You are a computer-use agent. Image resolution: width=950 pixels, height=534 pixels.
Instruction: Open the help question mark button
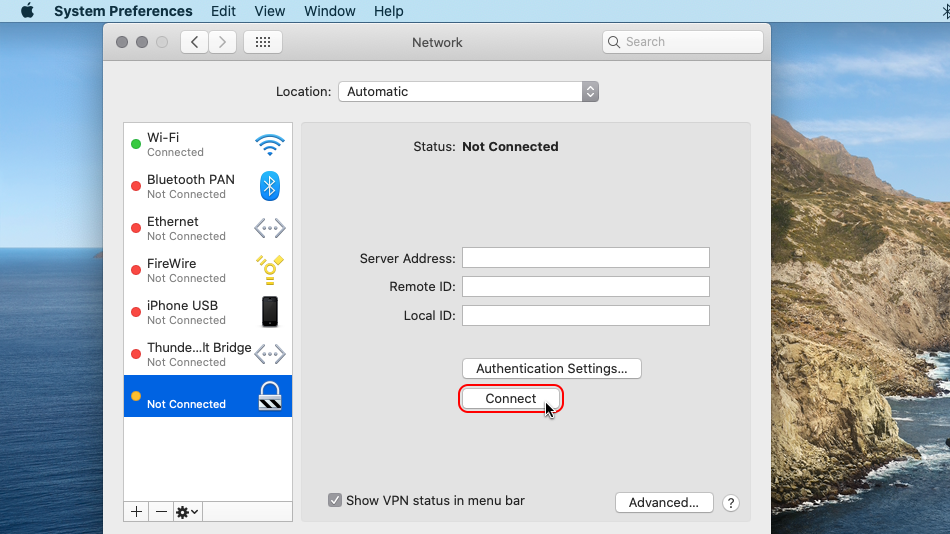(x=730, y=503)
